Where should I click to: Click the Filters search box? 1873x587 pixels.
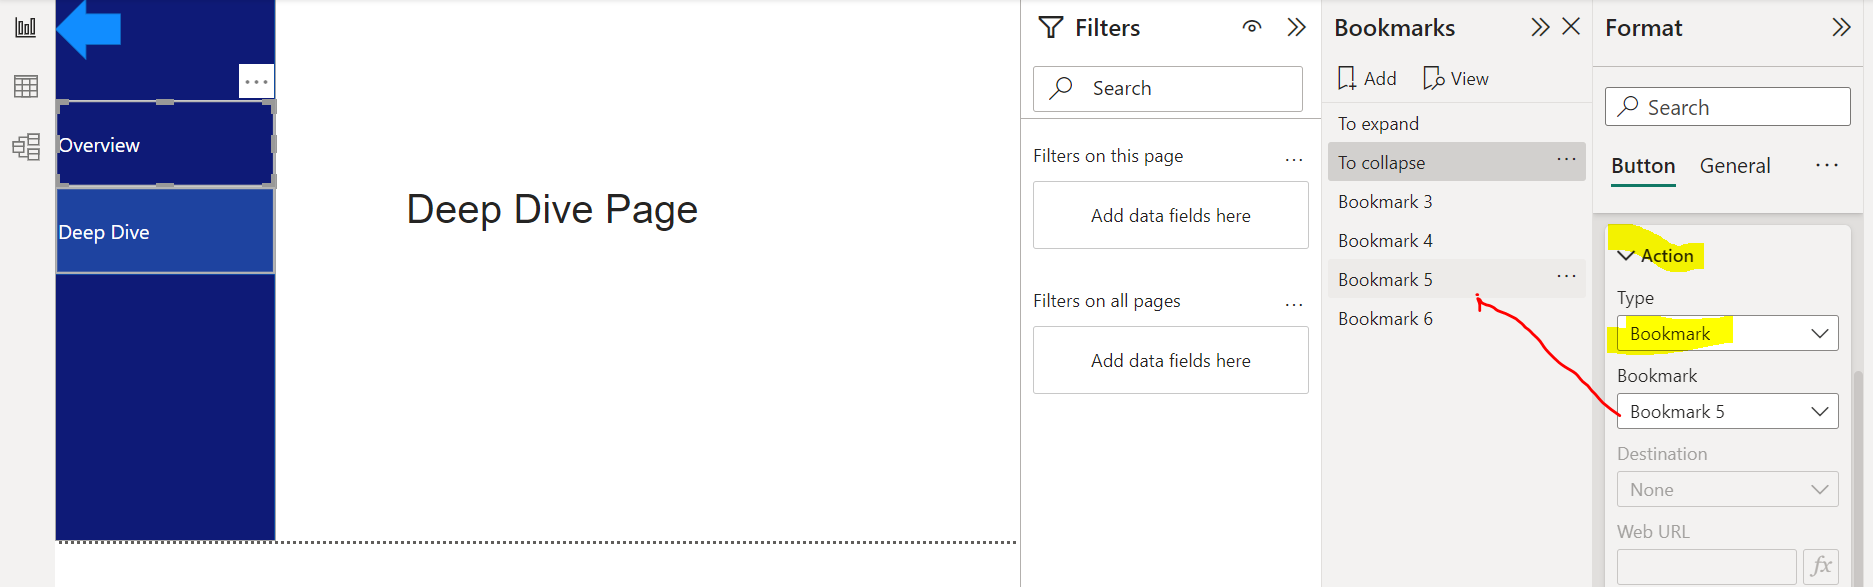1168,89
